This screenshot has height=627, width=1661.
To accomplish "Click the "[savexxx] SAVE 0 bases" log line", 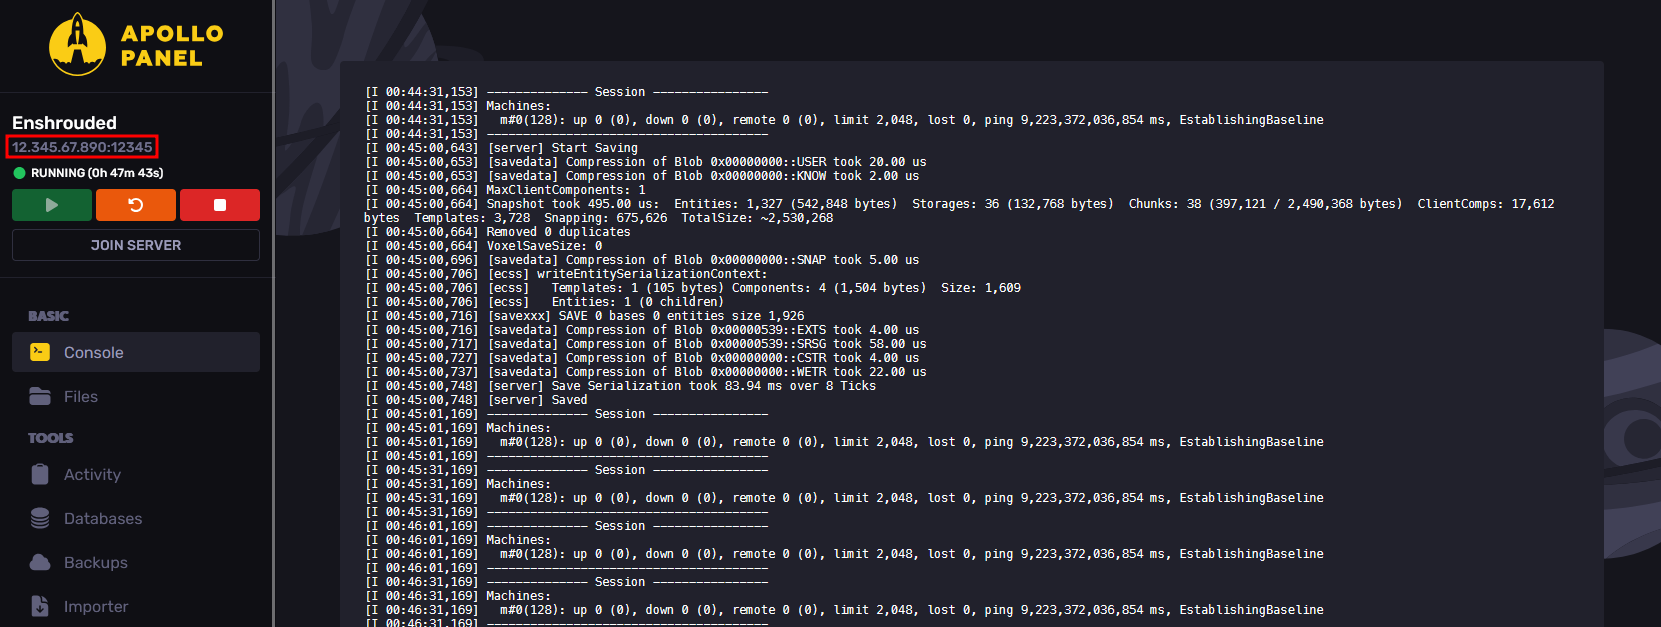I will [x=585, y=316].
